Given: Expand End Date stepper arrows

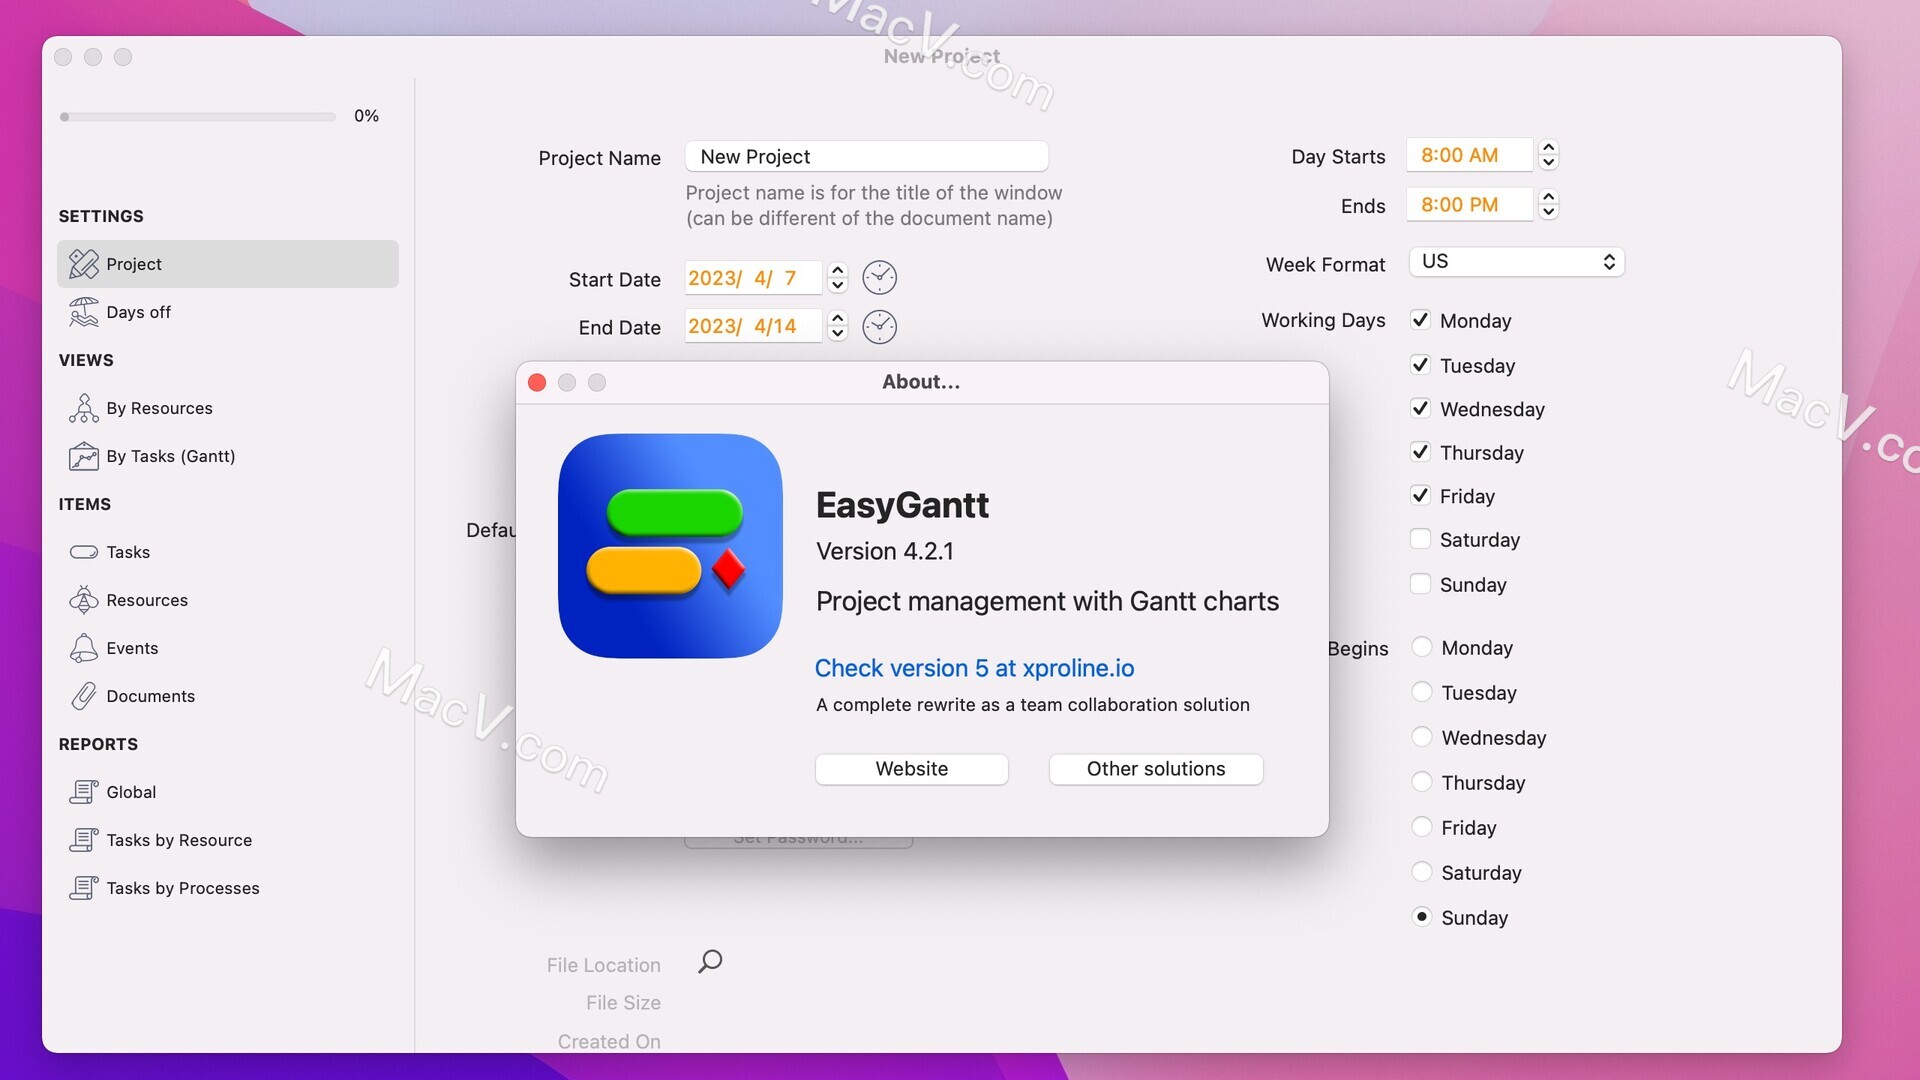Looking at the screenshot, I should pyautogui.click(x=837, y=326).
